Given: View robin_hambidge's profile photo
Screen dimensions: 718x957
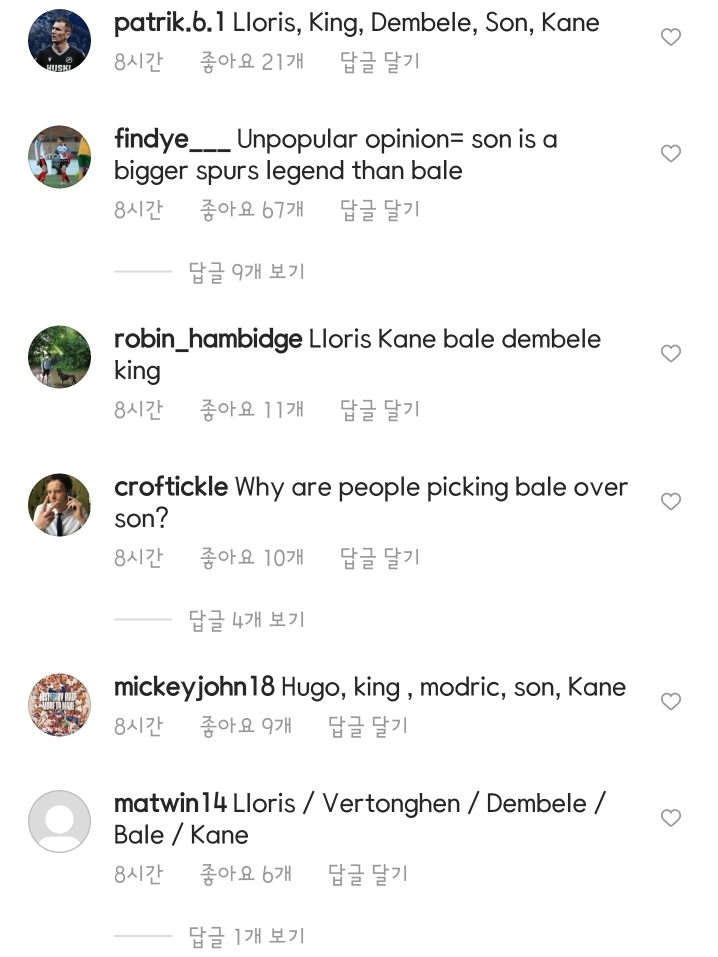Looking at the screenshot, I should click(x=59, y=356).
